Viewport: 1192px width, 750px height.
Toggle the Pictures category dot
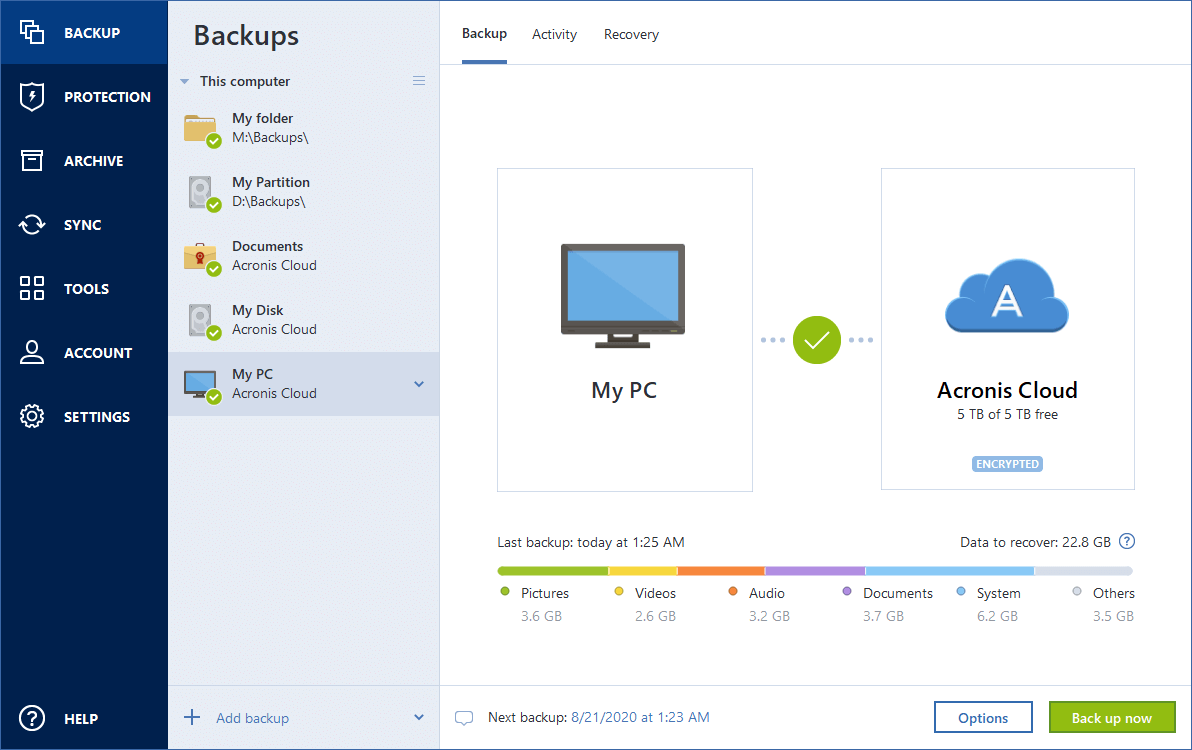coord(508,592)
